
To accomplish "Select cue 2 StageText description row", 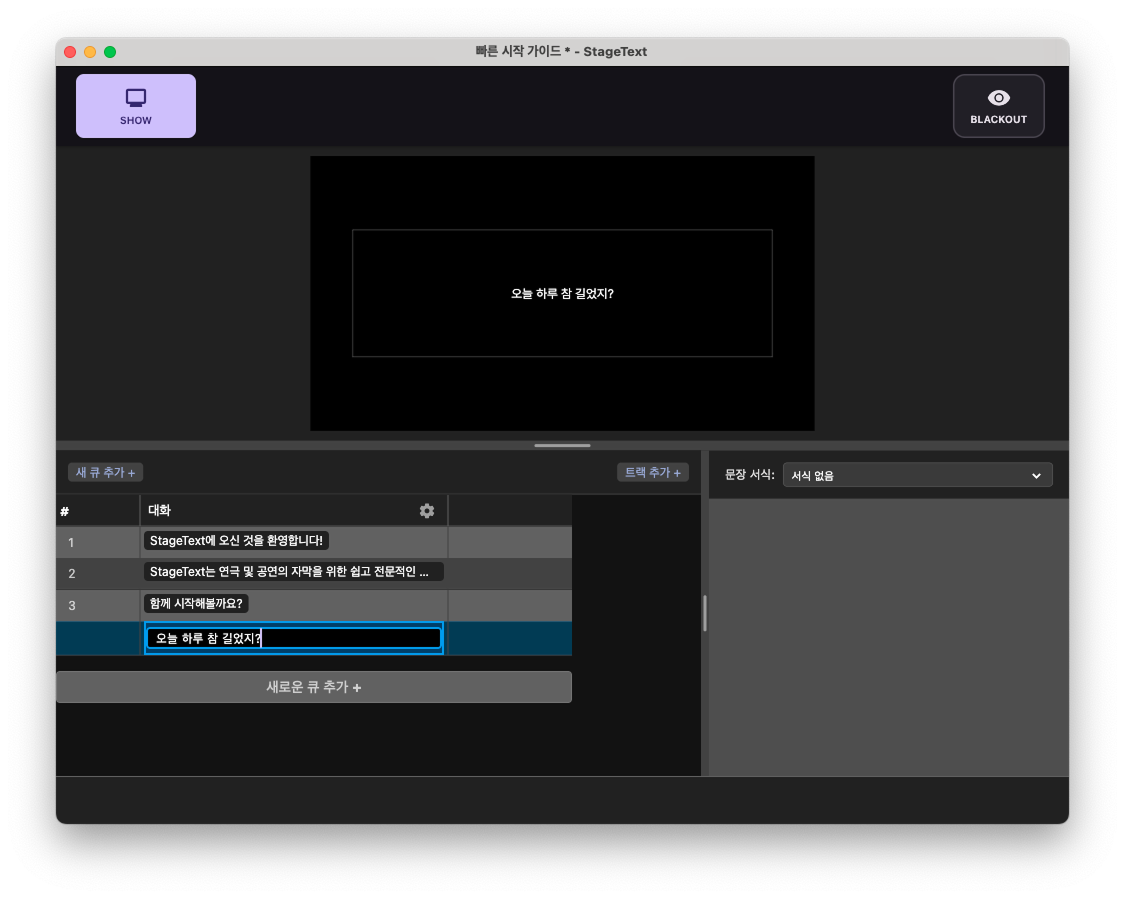I will point(293,574).
